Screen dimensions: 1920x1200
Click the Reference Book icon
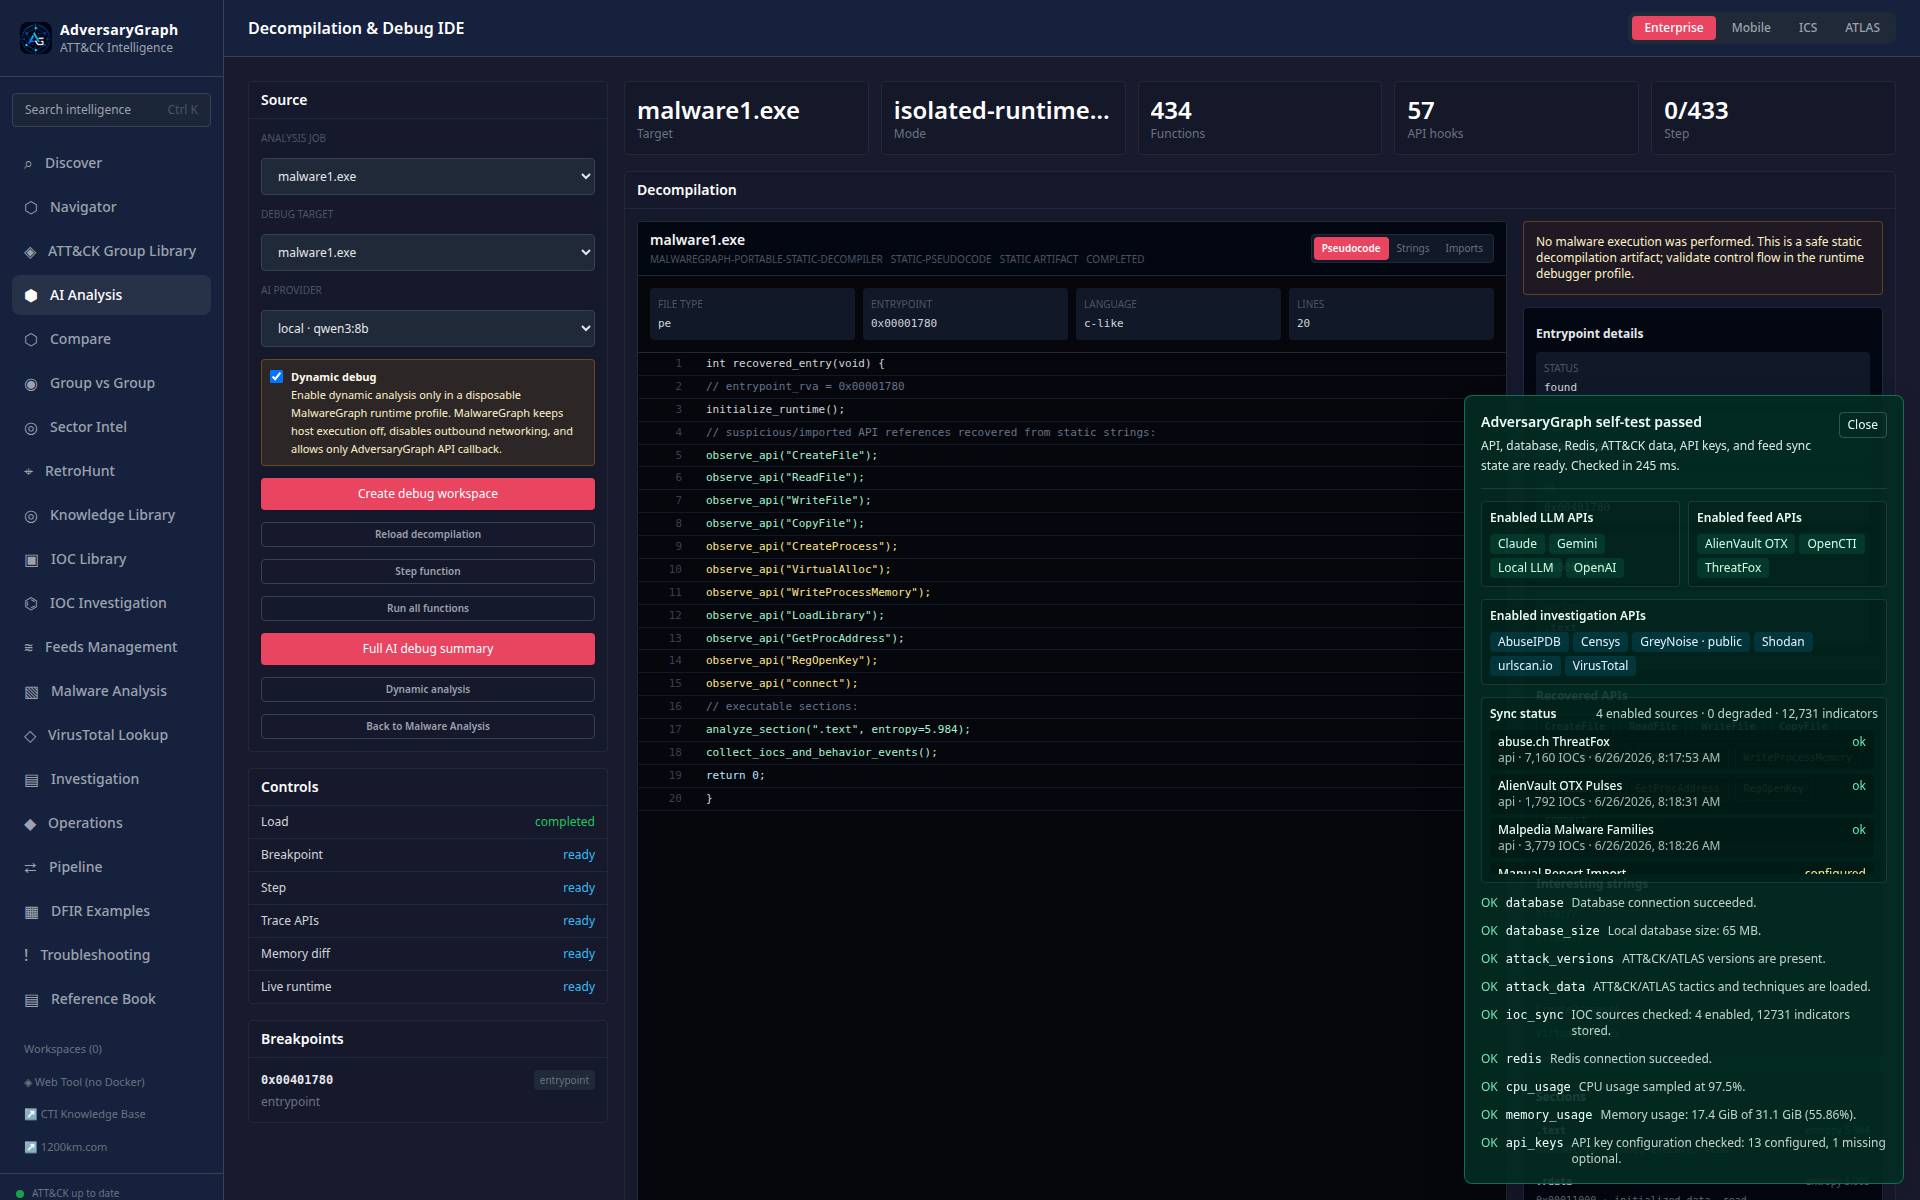pyautogui.click(x=31, y=999)
